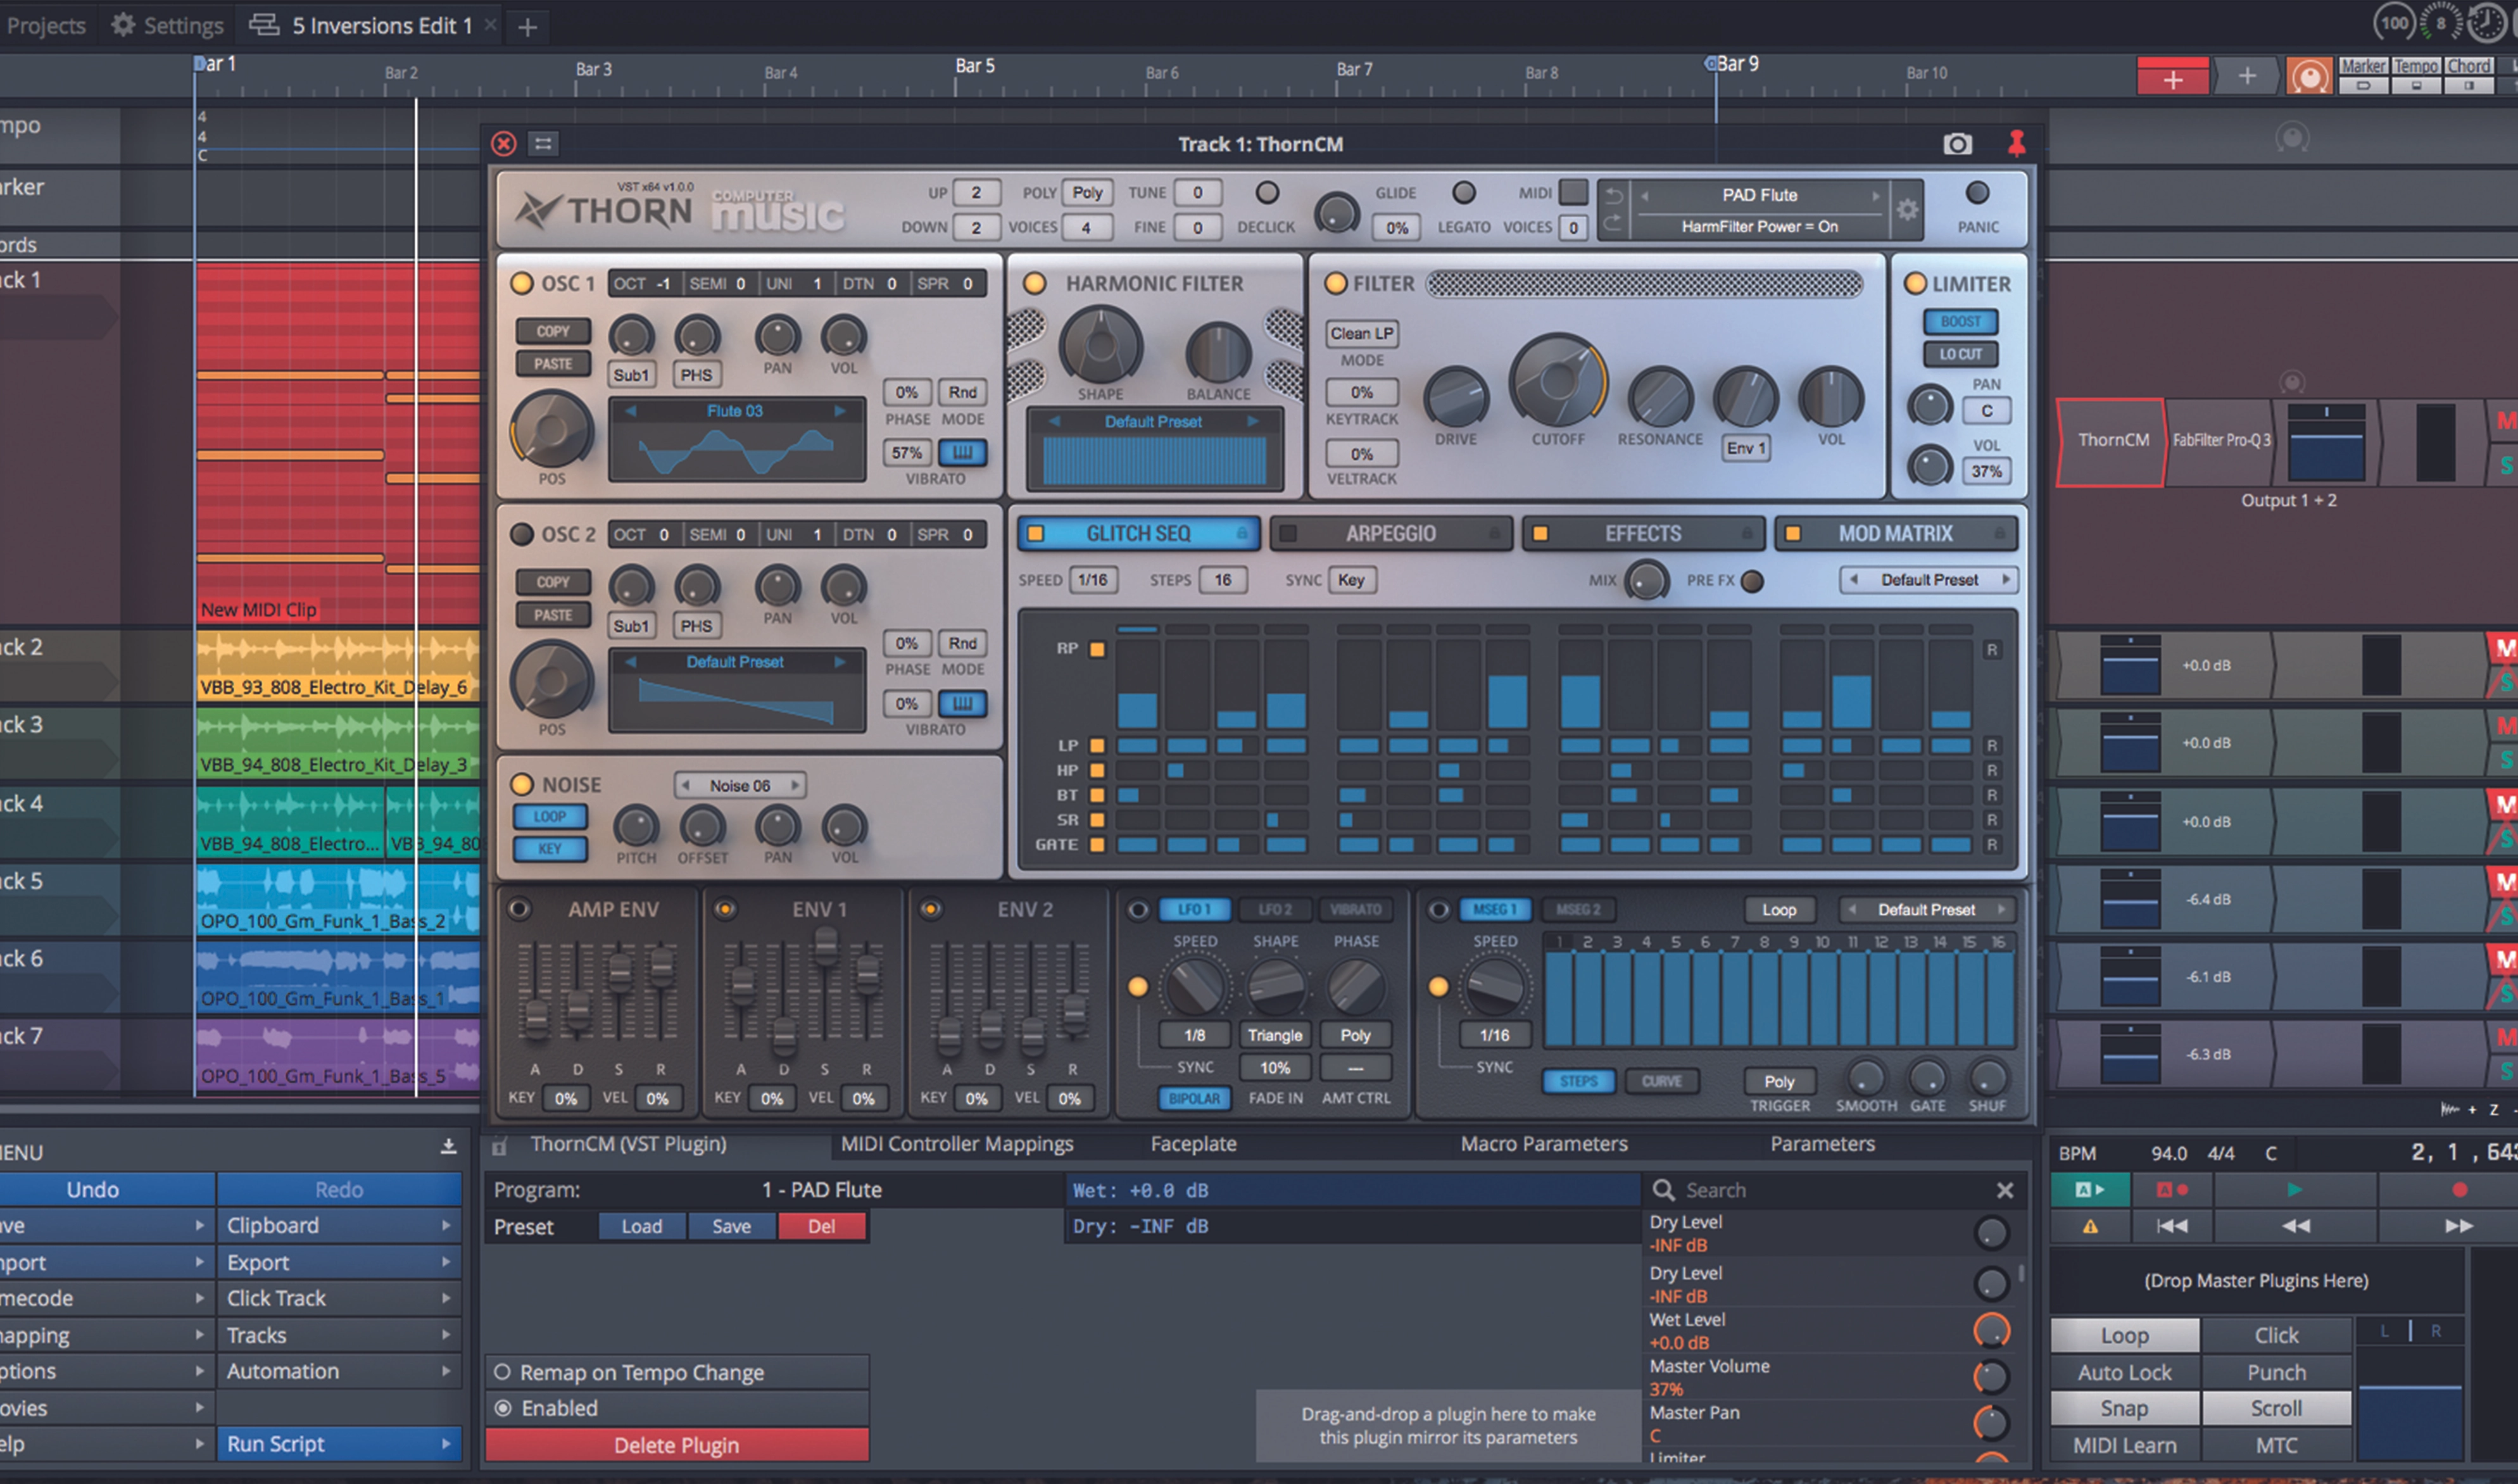Open Thorn settings gear icon beside preset name

[1907, 210]
